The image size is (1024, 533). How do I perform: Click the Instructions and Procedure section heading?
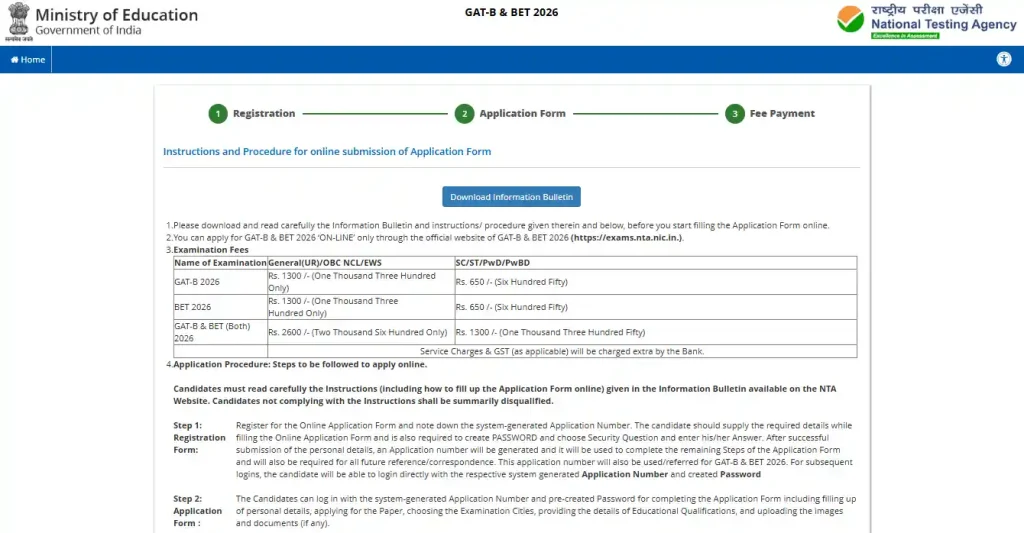tap(327, 152)
